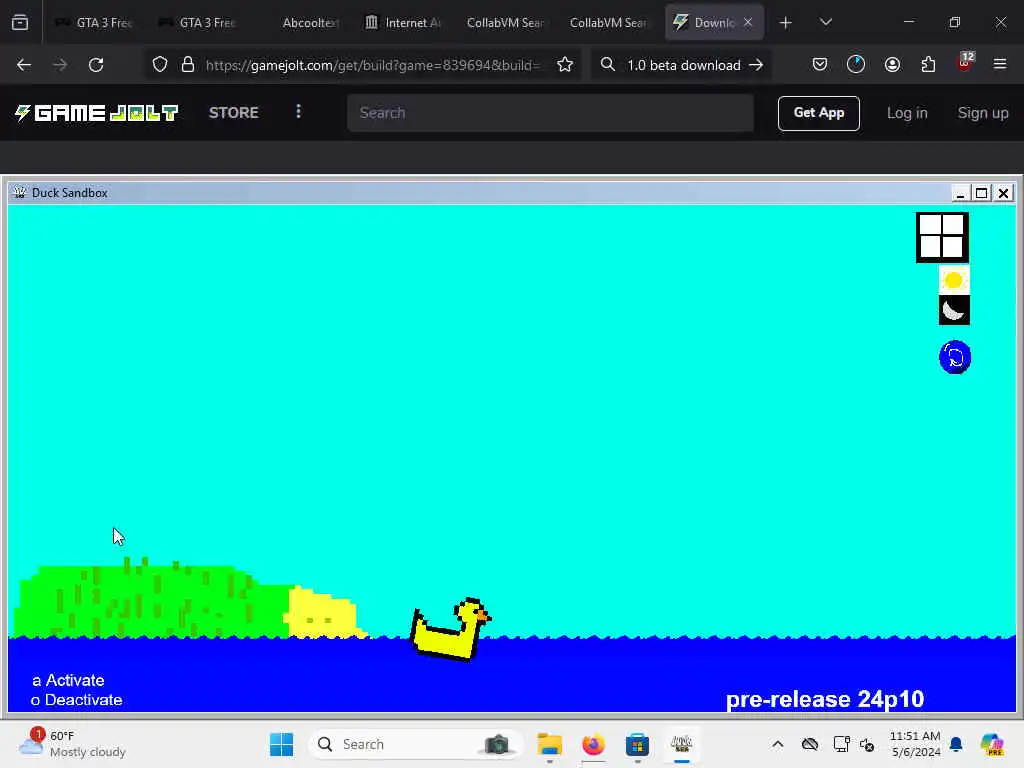Reload the current page
1024x768 pixels.
pyautogui.click(x=96, y=65)
